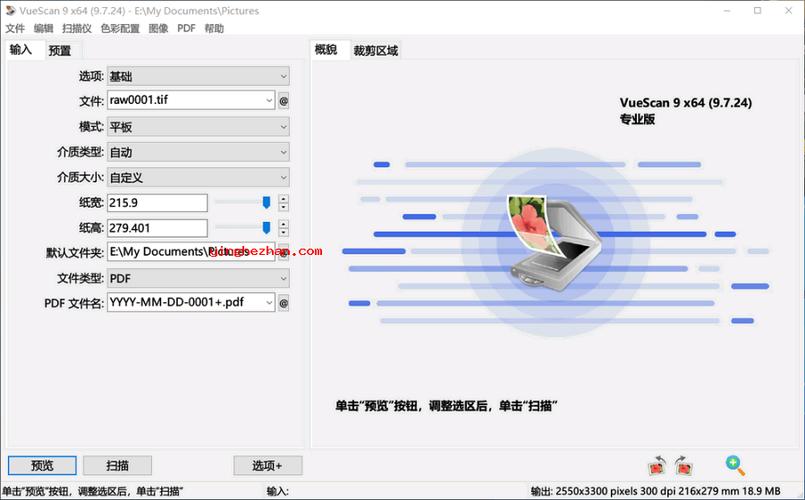Open the 文件 combo box dropdown arrow
This screenshot has height=500, width=805.
point(269,101)
